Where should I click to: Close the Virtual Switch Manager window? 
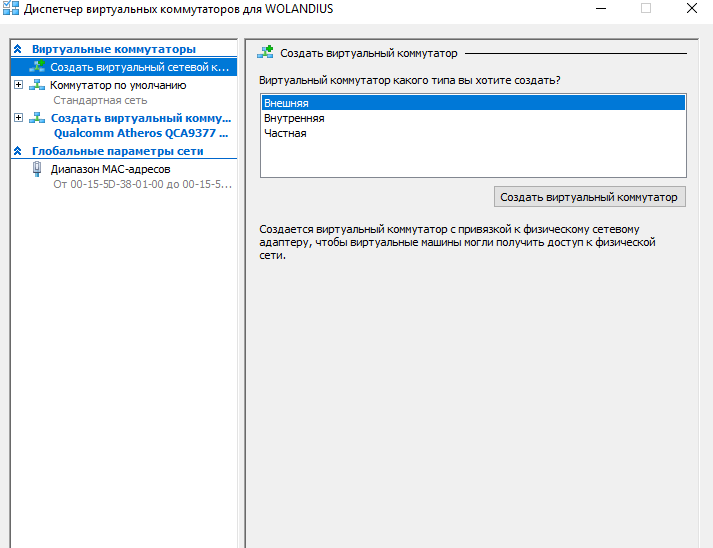pyautogui.click(x=692, y=8)
